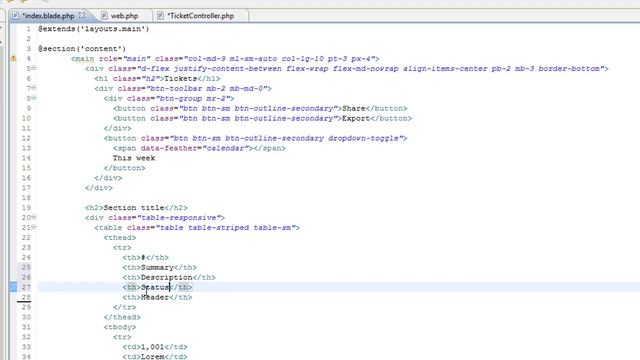Collapse the btn-toolbar div fold at line 7
The height and width of the screenshot is (360, 640).
point(34,88)
